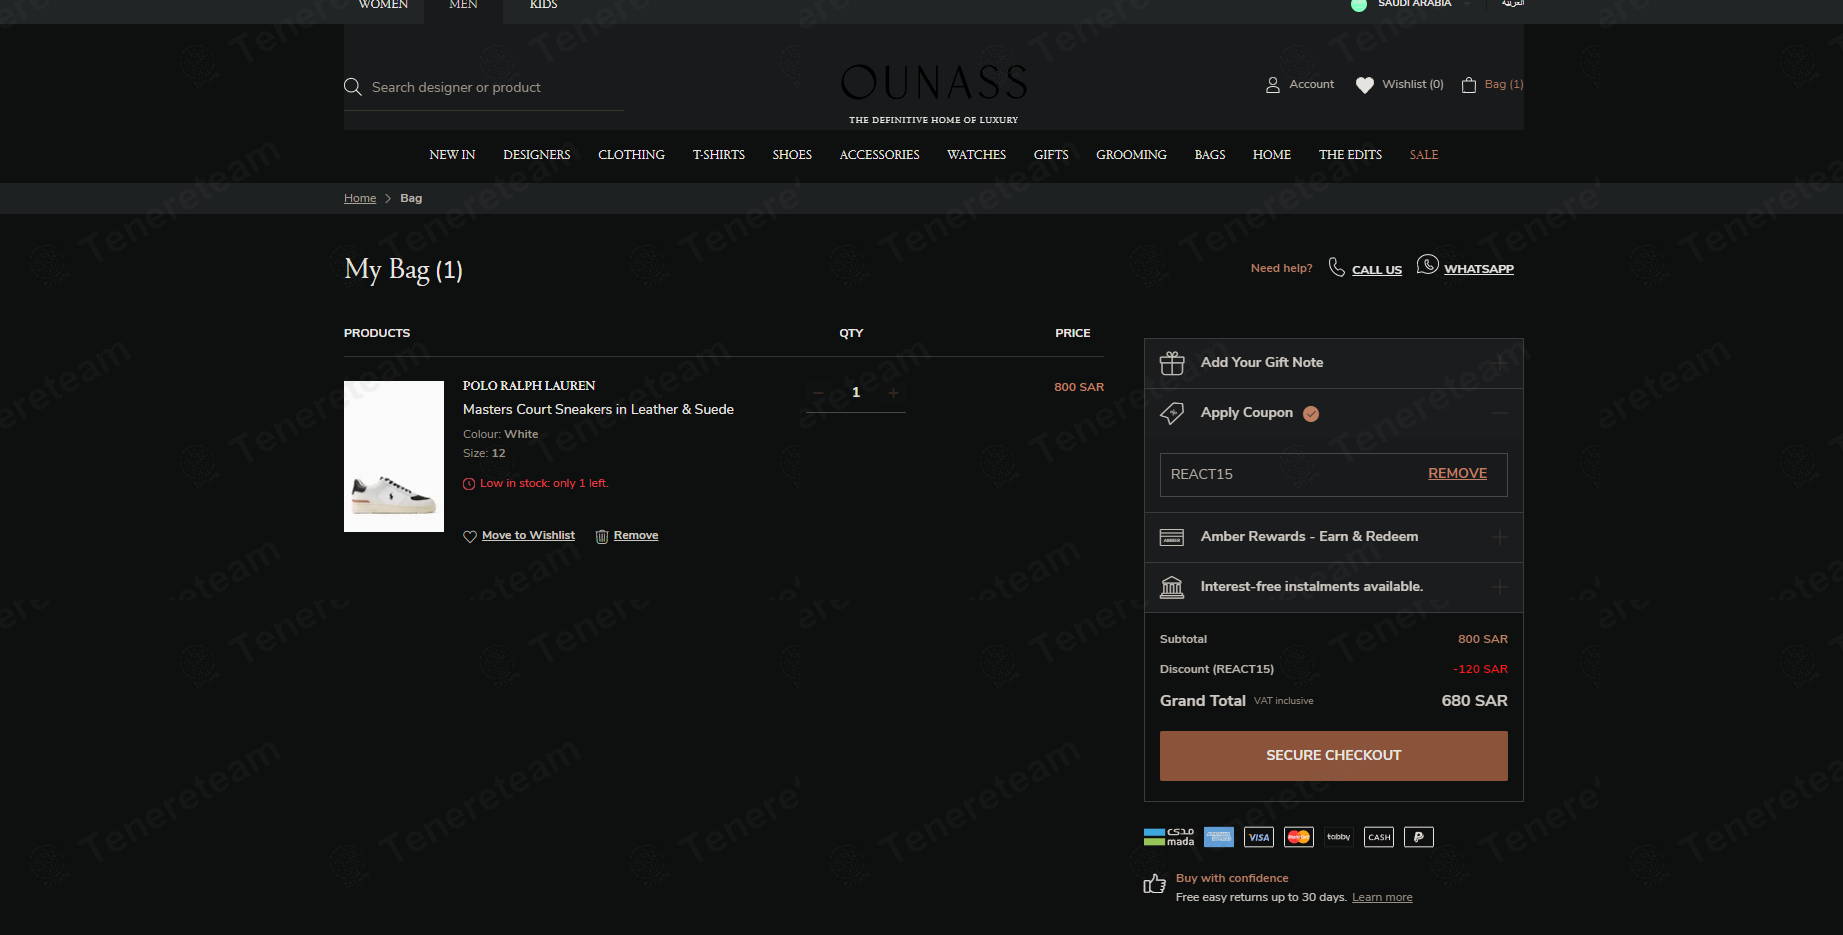Open the Accessories menu
Image resolution: width=1843 pixels, height=935 pixels.
[880, 155]
